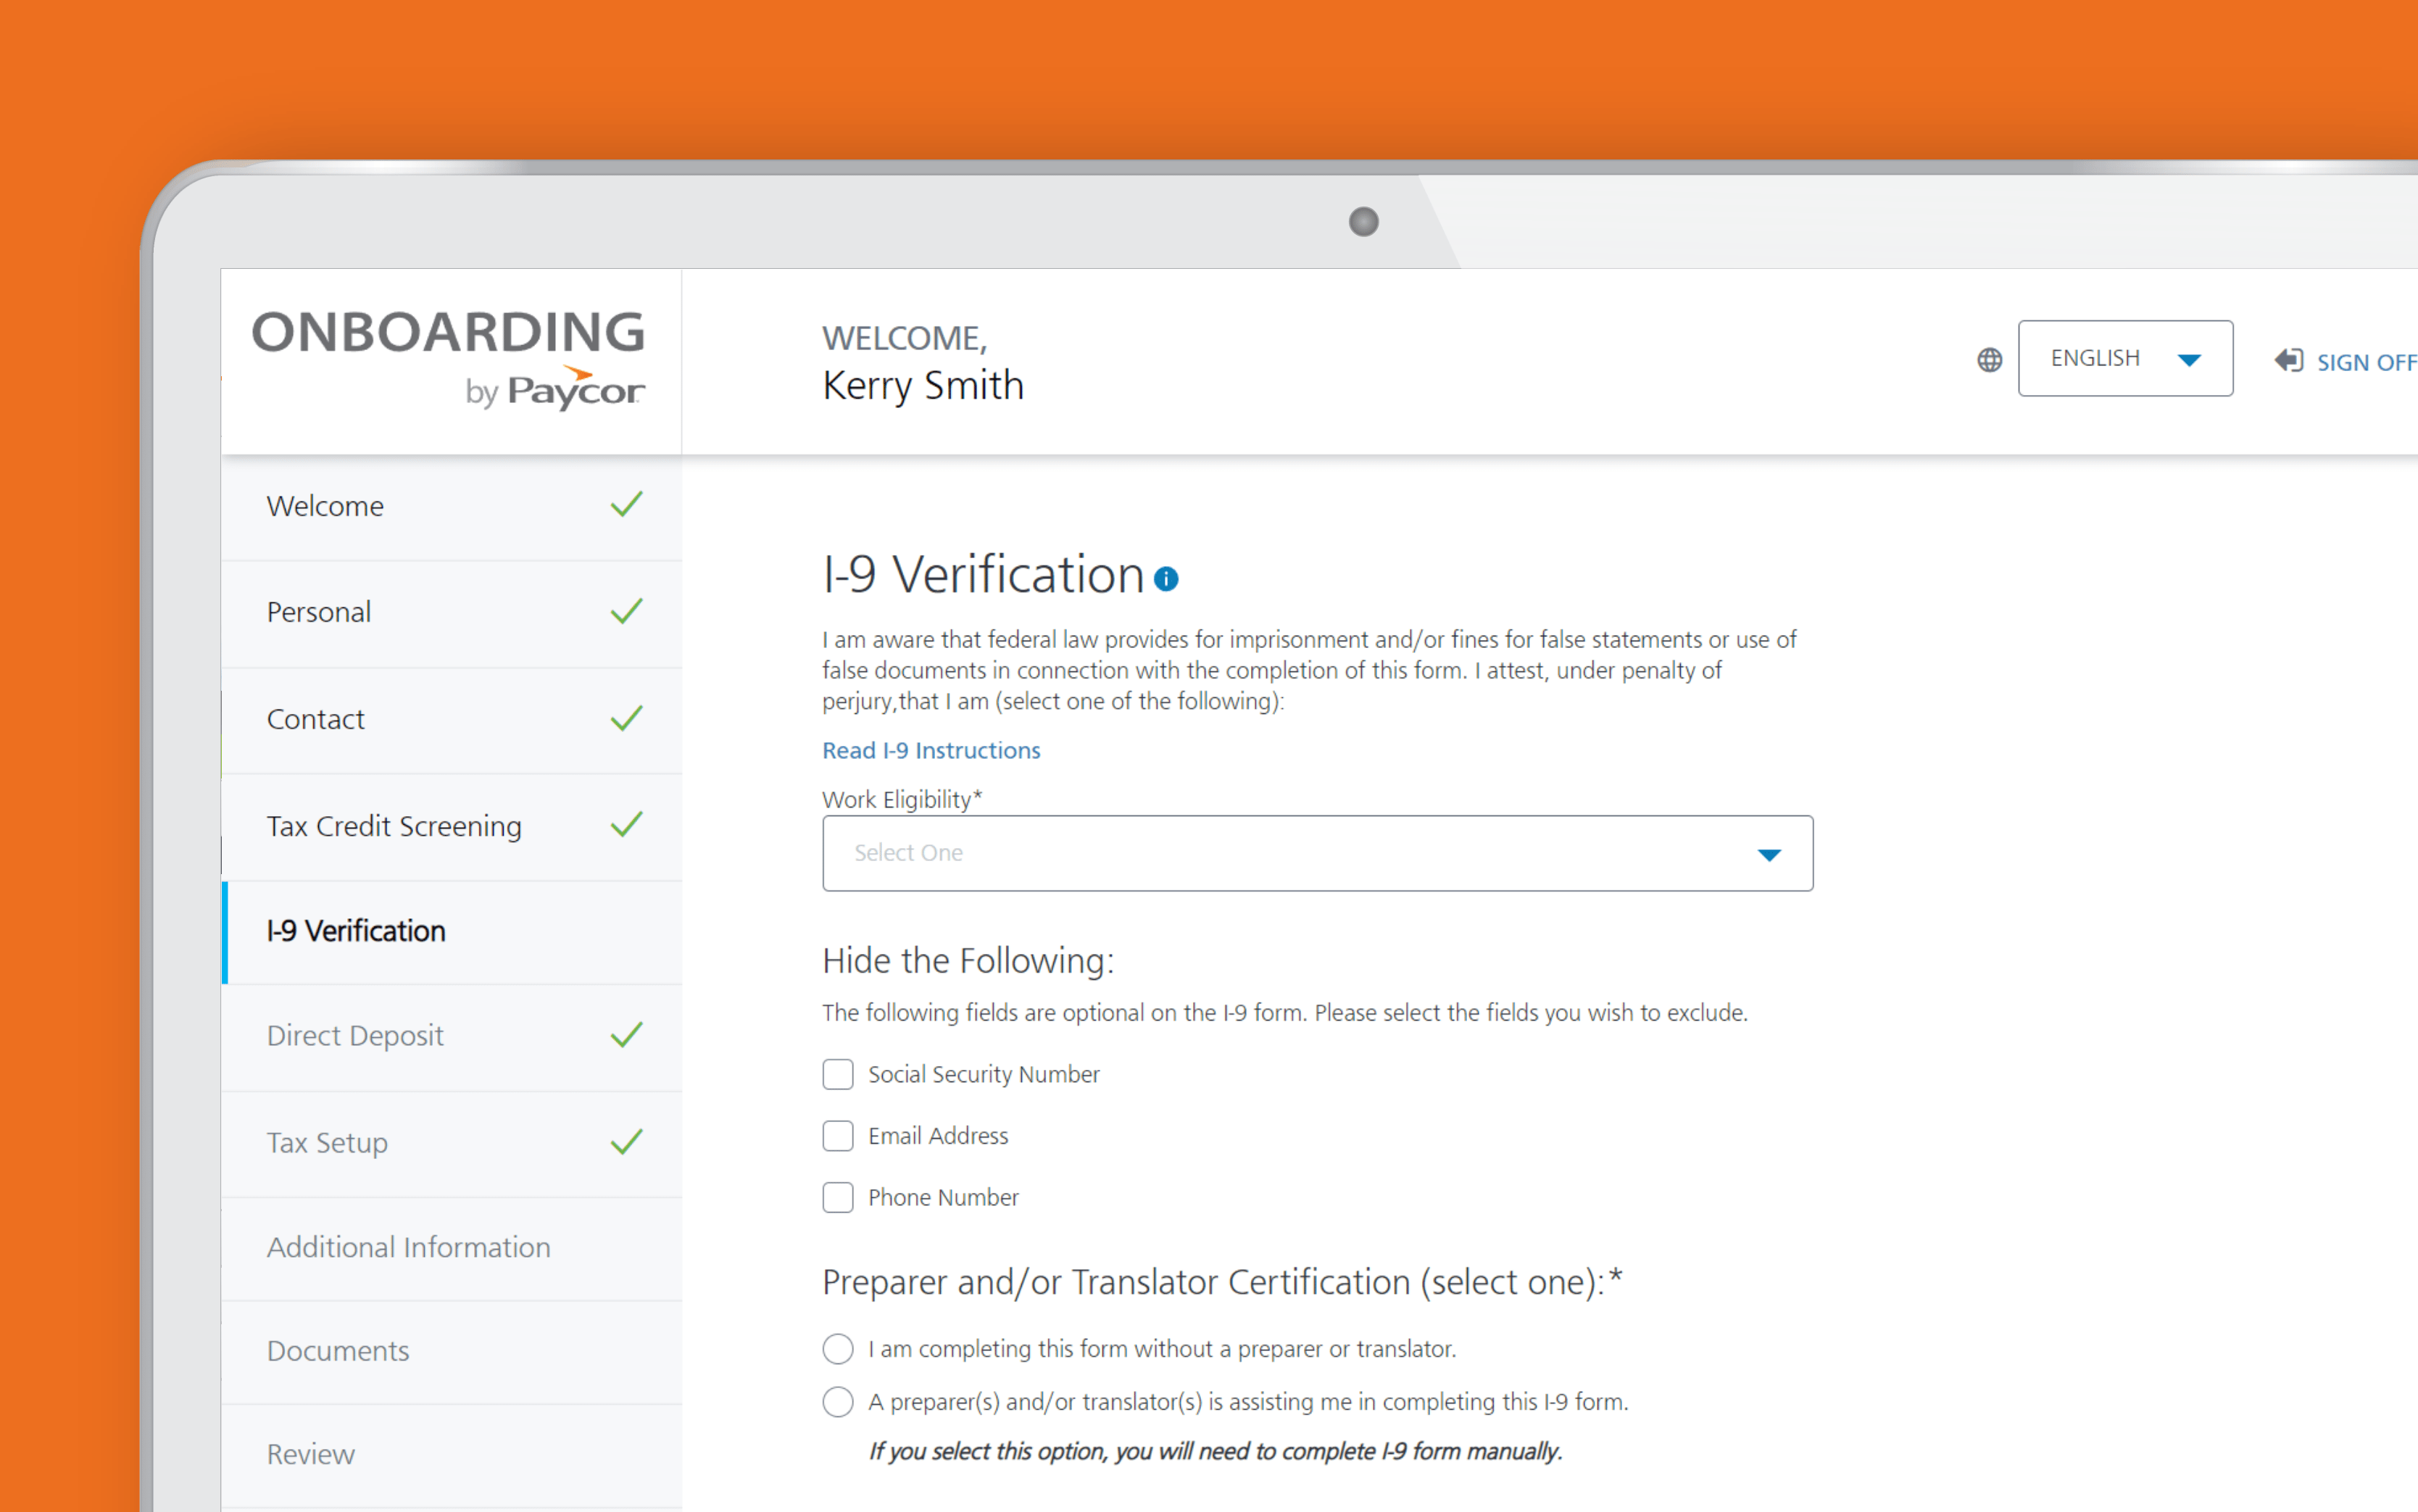Click the globe language icon
The width and height of the screenshot is (2418, 1512).
1989,360
